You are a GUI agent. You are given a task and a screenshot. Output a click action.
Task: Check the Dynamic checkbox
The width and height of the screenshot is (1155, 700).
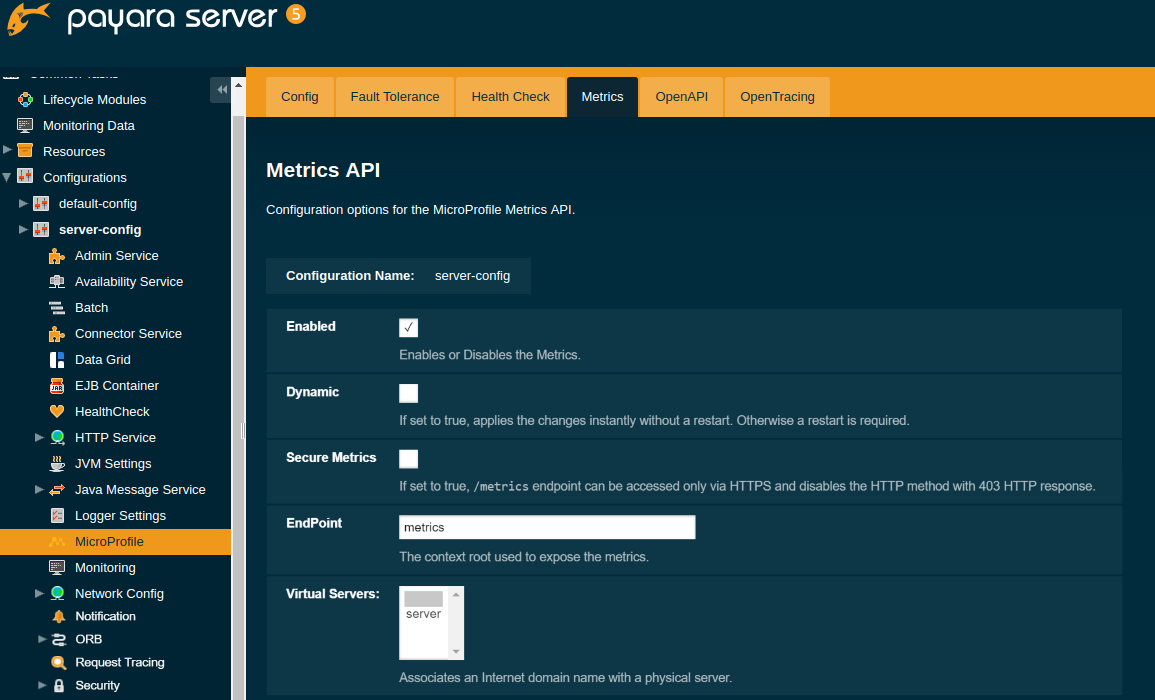pos(408,393)
